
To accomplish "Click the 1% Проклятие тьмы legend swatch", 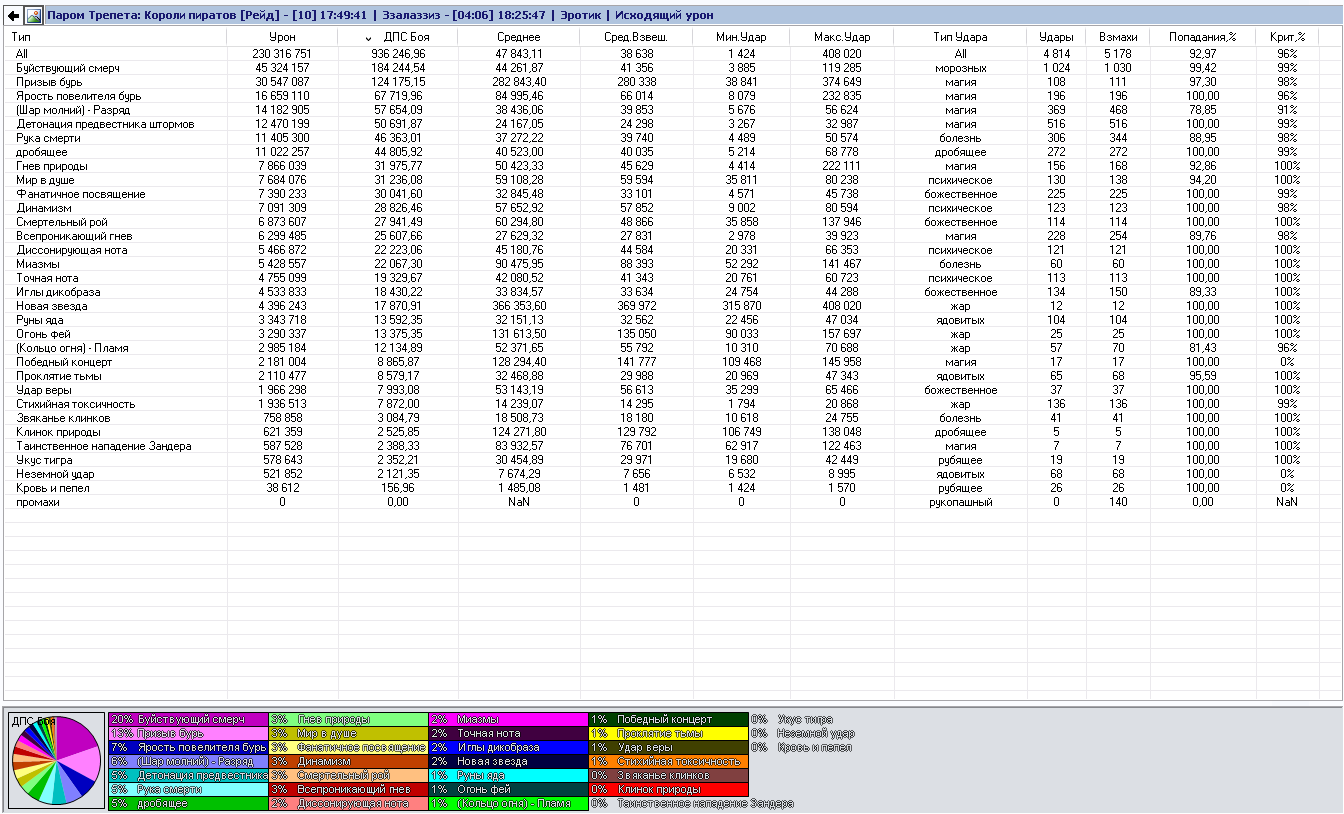I will 668,733.
